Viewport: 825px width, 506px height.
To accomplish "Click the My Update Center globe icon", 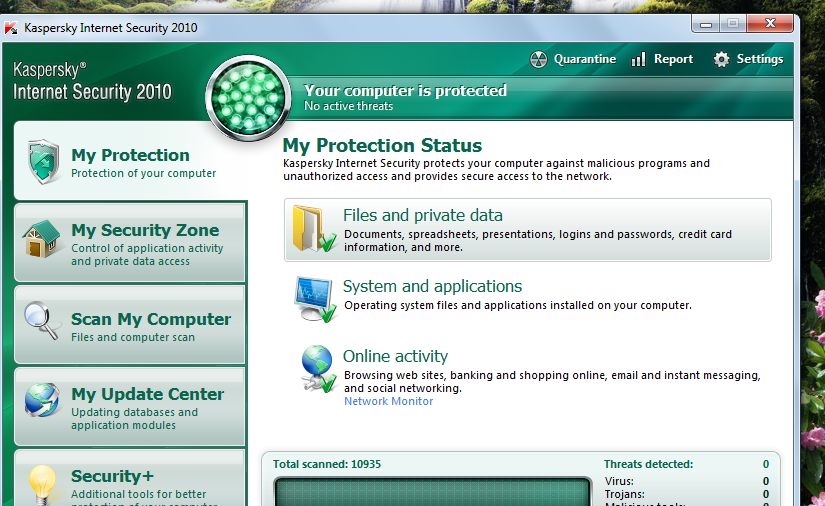I will click(42, 400).
